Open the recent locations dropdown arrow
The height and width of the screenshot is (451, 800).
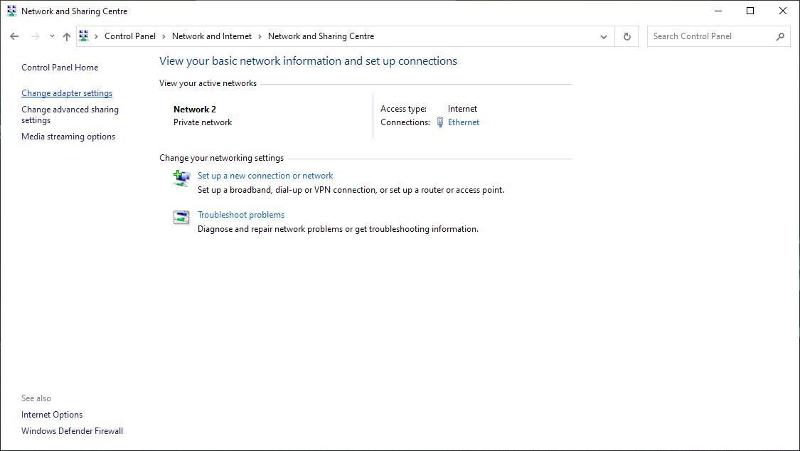52,36
